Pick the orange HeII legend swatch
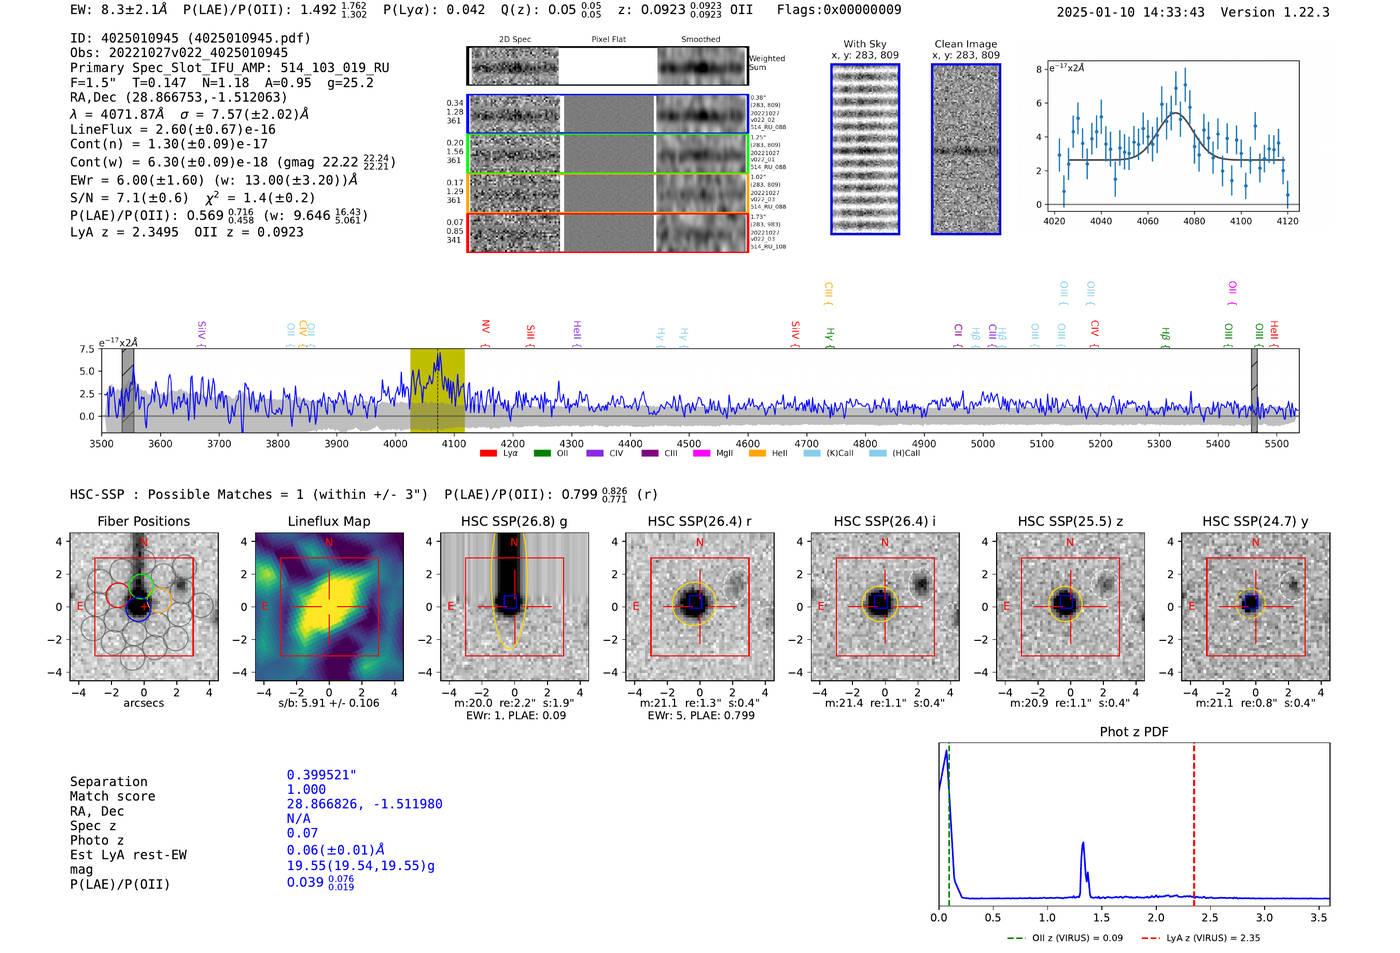1400x953 pixels. tap(757, 454)
